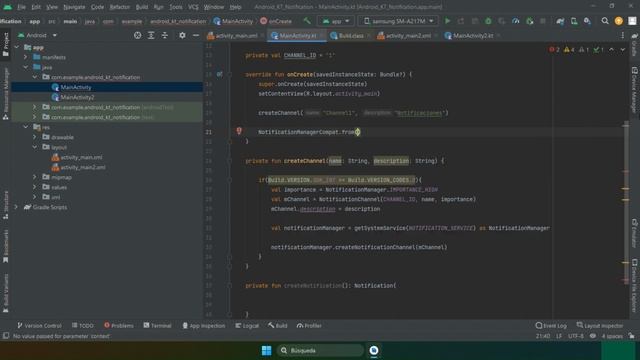Viewport: 640px width, 360px height.
Task: Run the app with the green play icon
Action: click(x=447, y=21)
